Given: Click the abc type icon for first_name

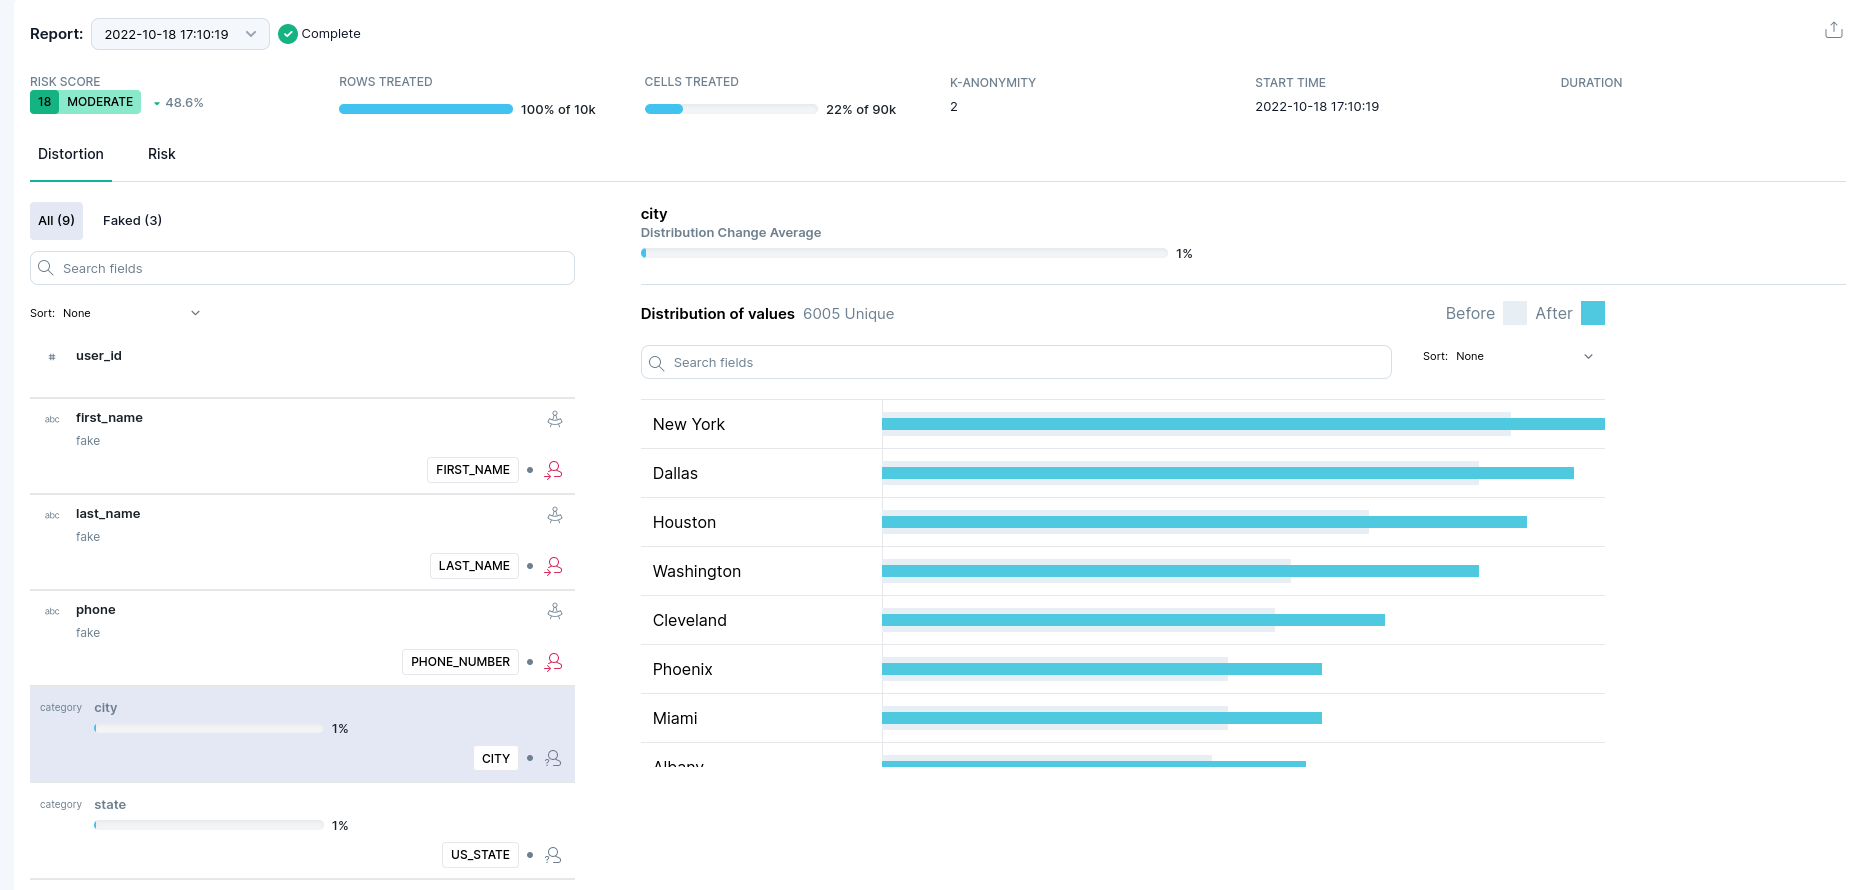Looking at the screenshot, I should coord(52,419).
